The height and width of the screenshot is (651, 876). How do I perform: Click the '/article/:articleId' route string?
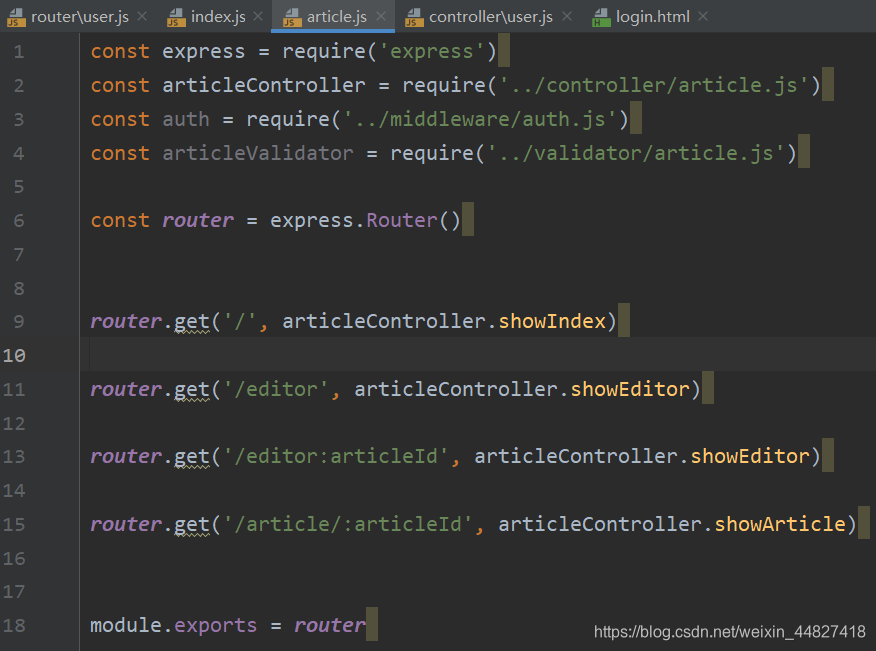pos(348,524)
